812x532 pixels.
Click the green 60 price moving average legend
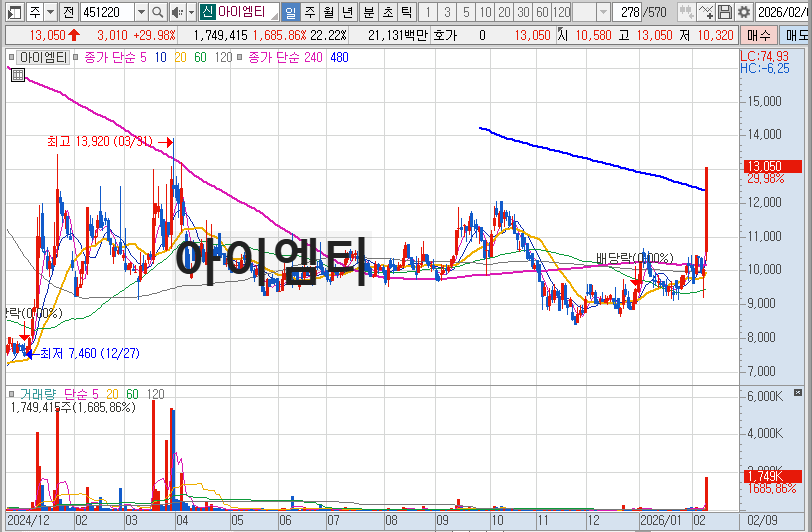[200, 57]
